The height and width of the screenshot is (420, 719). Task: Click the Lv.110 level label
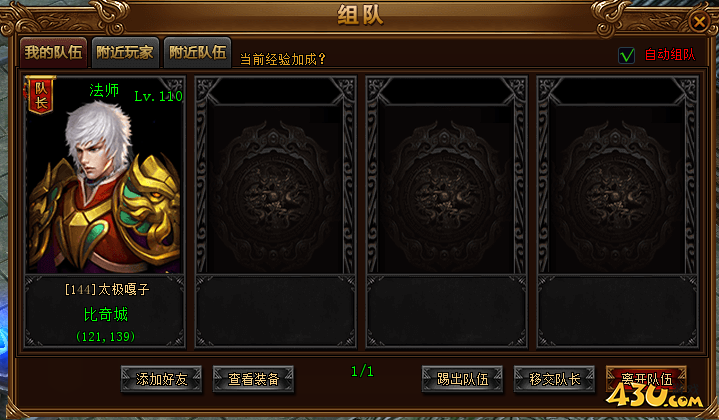[x=158, y=96]
